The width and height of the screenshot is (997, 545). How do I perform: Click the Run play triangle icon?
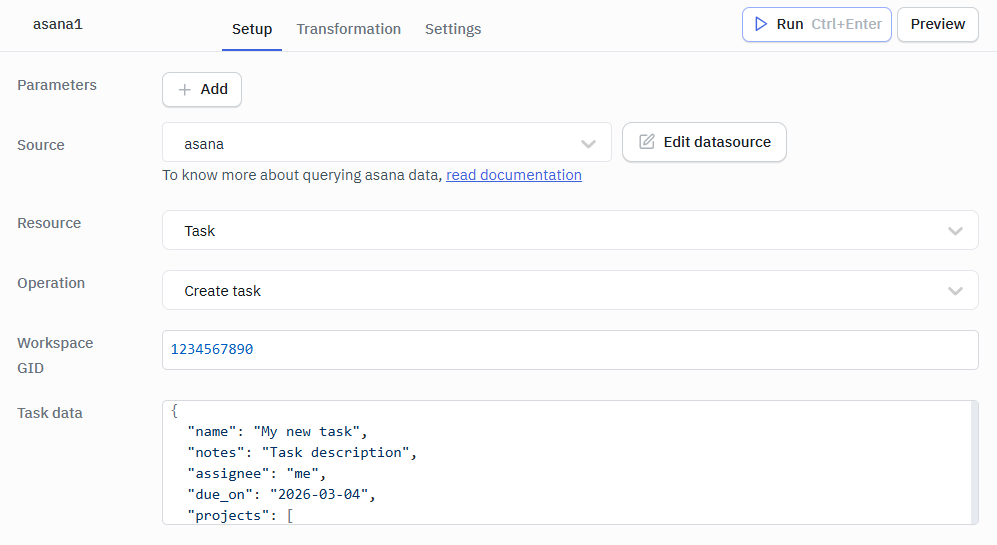[x=760, y=24]
